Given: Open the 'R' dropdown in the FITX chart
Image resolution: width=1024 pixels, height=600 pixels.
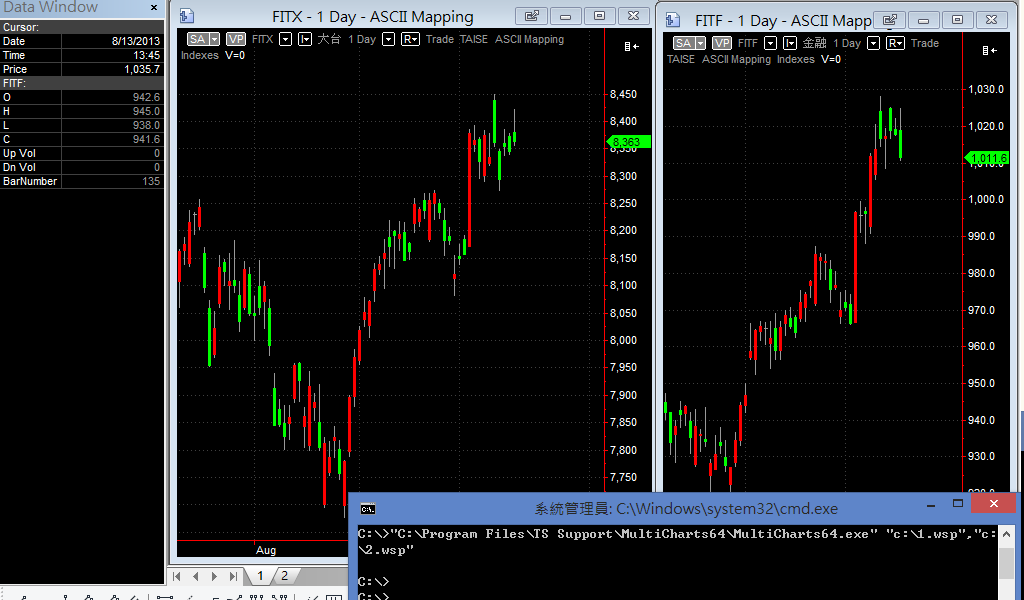Looking at the screenshot, I should pos(410,39).
